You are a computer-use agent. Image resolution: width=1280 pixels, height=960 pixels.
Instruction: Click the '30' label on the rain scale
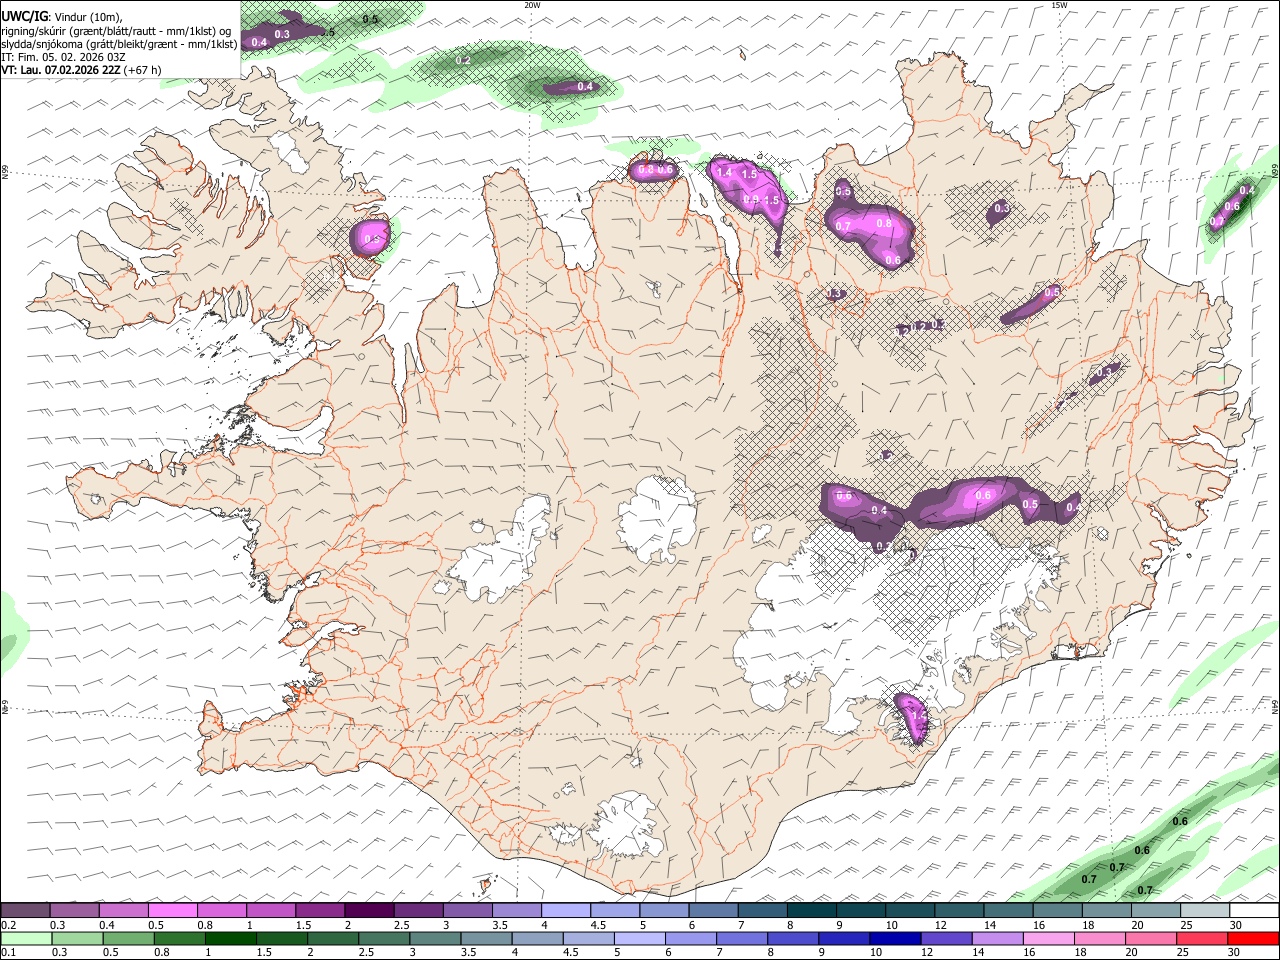[x=1236, y=953]
